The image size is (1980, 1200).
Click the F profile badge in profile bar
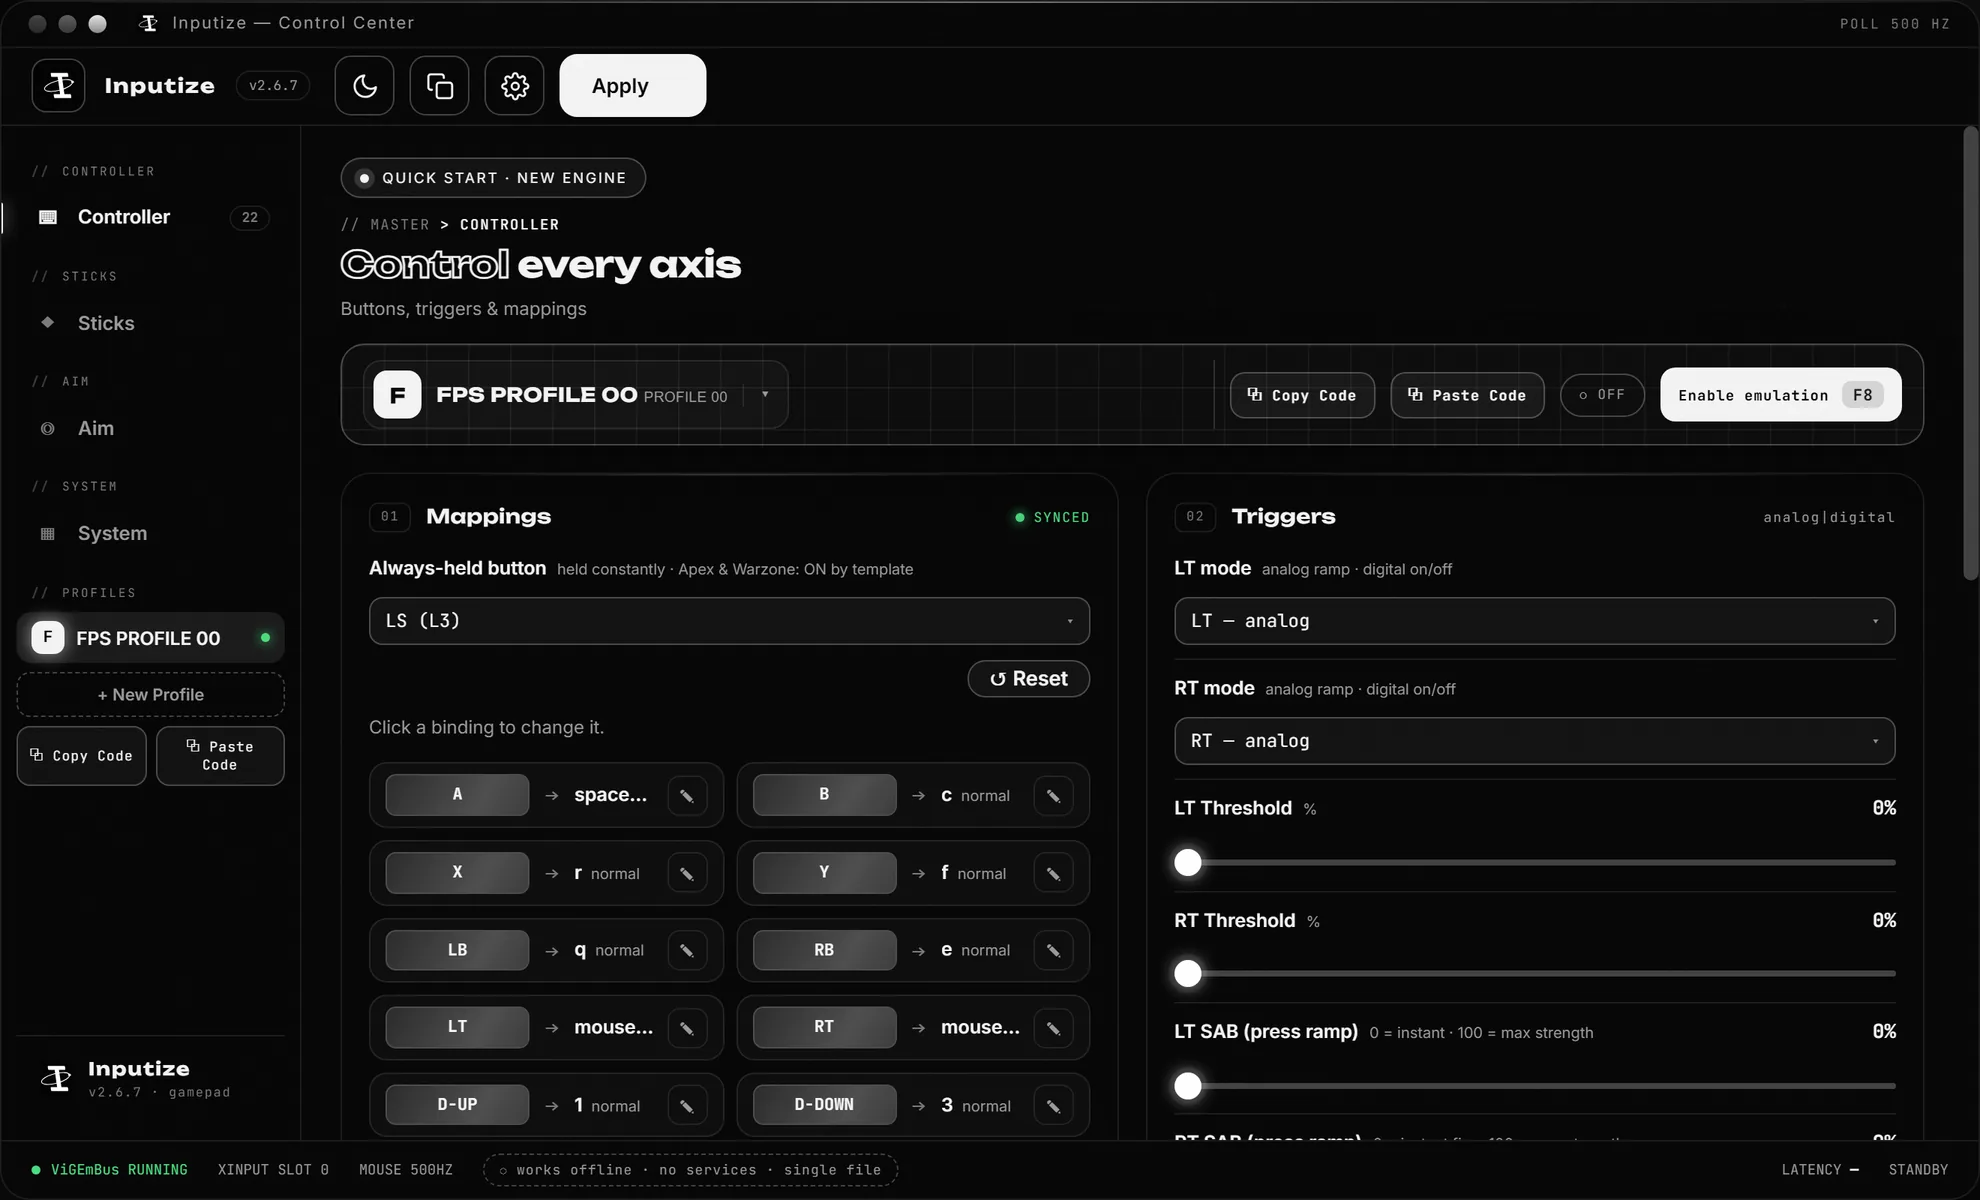tap(397, 395)
